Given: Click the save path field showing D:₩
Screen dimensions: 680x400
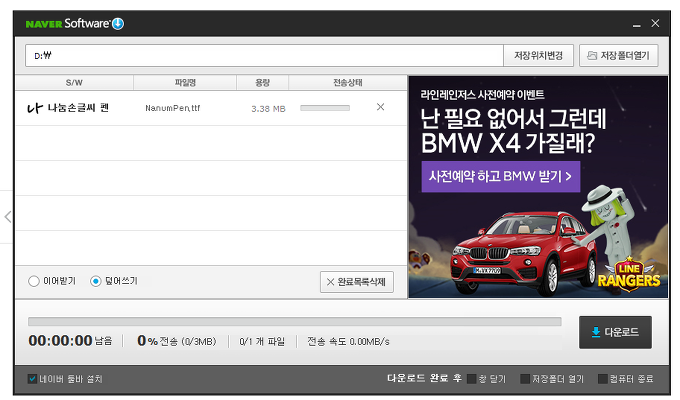Looking at the screenshot, I should tap(264, 56).
